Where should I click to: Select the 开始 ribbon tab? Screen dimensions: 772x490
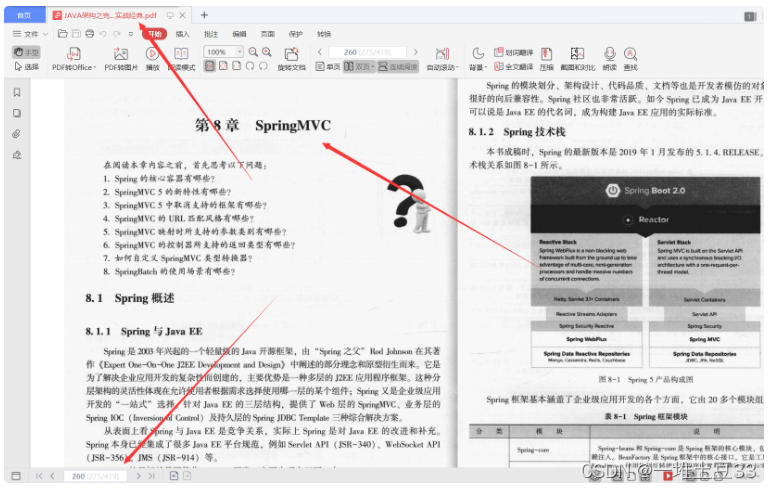[x=155, y=34]
